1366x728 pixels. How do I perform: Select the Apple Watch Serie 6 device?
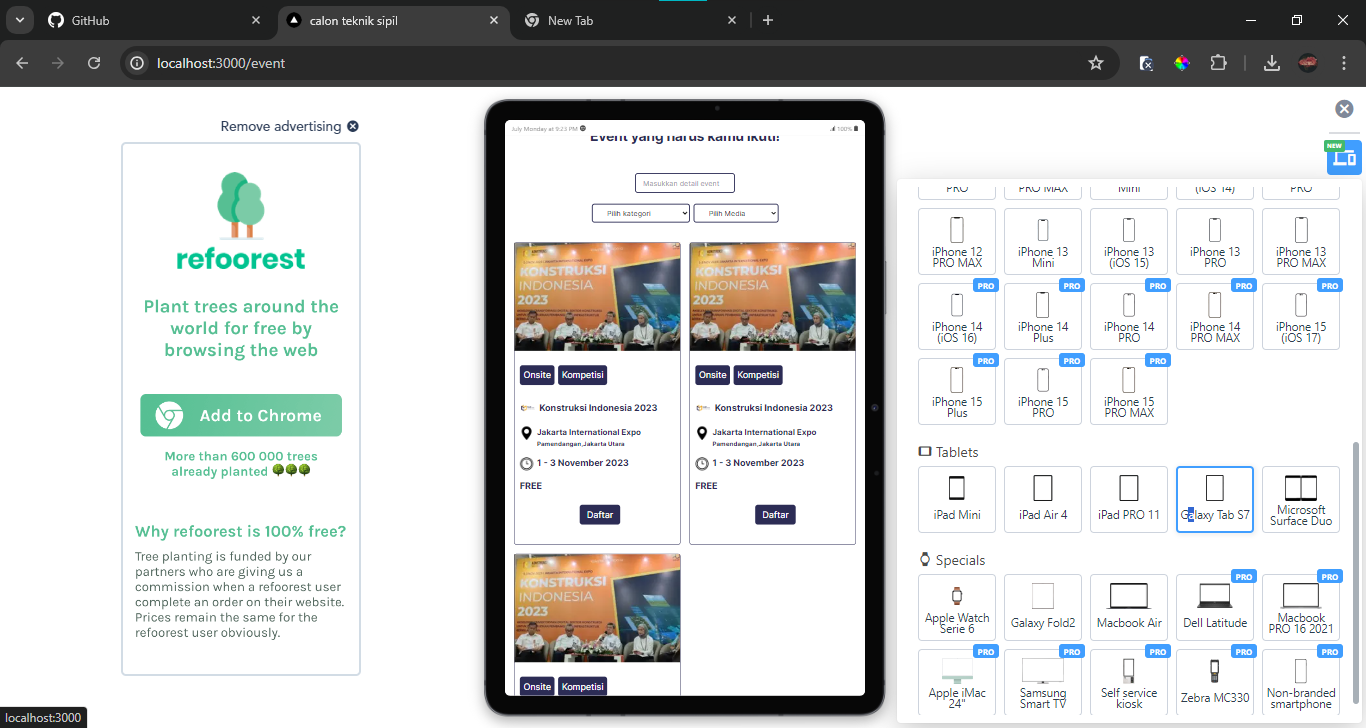tap(957, 607)
